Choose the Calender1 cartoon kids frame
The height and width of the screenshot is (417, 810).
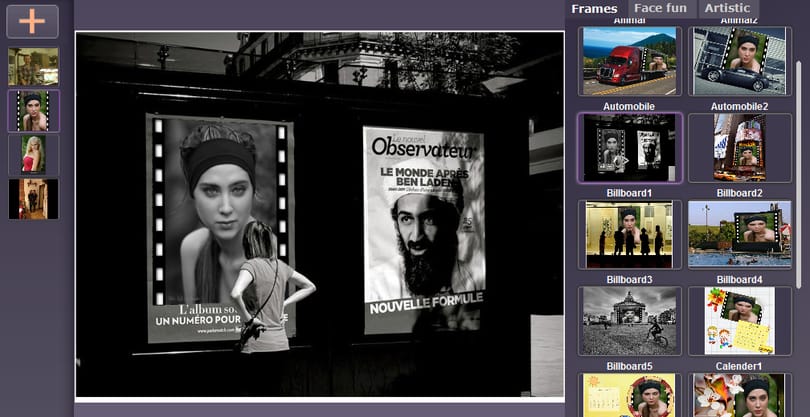coord(740,321)
